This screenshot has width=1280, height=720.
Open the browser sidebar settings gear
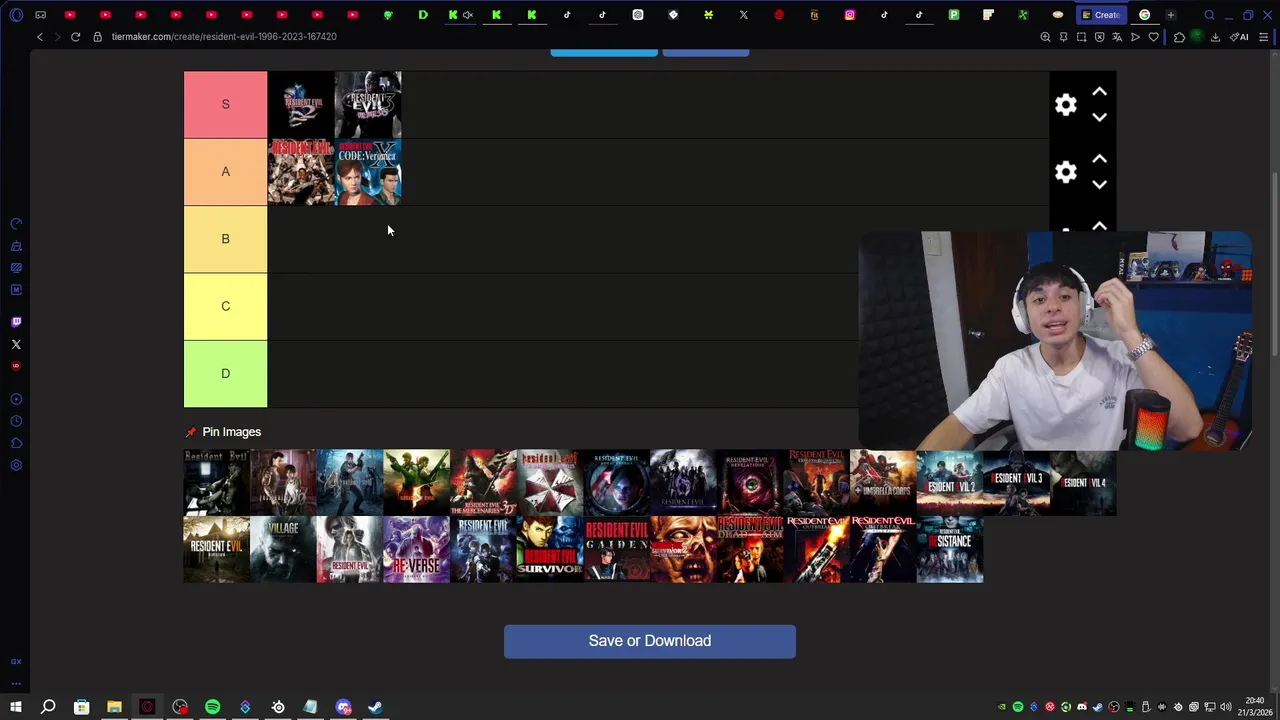[16, 465]
